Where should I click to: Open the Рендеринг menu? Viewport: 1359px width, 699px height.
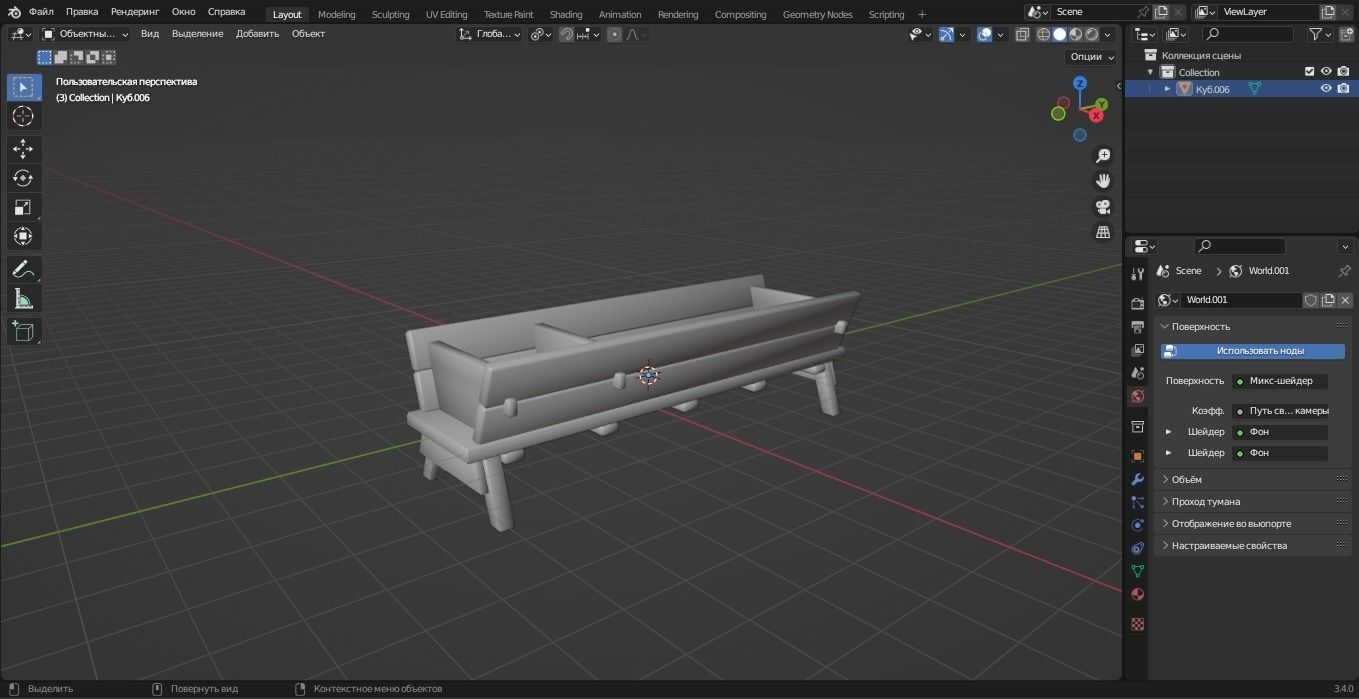click(x=135, y=12)
